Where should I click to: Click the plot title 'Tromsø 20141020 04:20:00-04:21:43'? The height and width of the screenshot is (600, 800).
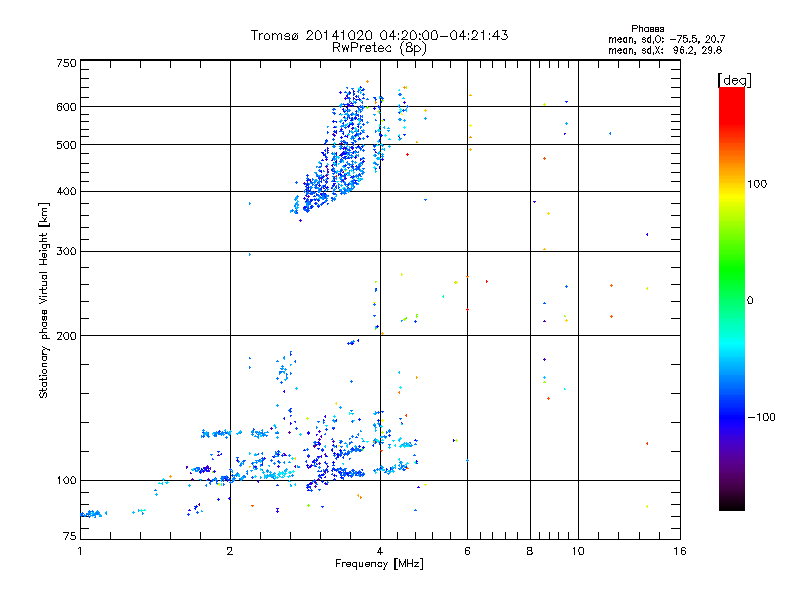[x=379, y=35]
